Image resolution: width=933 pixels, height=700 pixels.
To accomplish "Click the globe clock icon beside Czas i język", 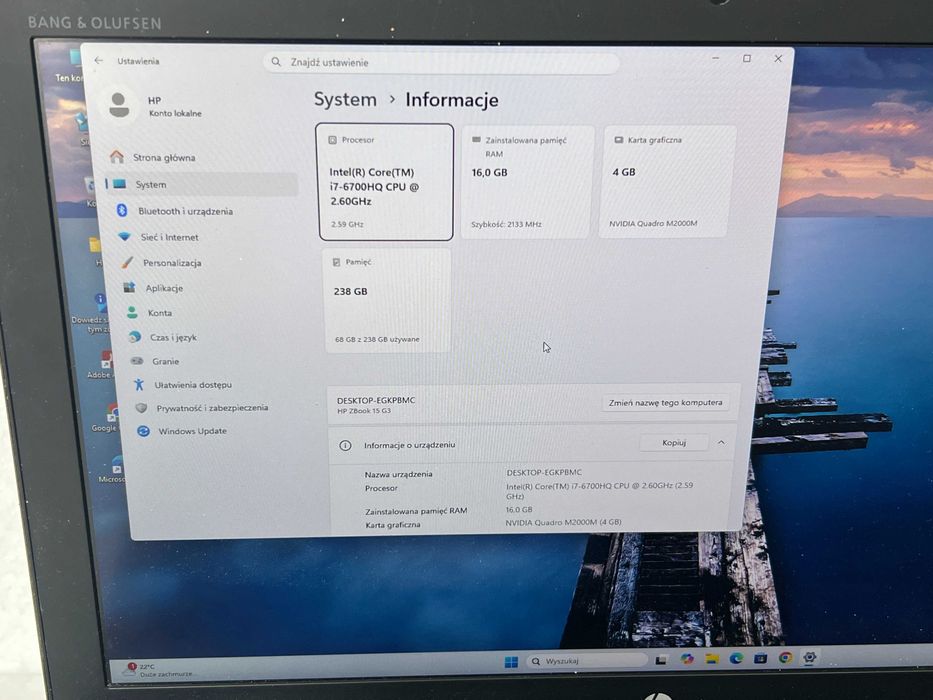I will [135, 337].
